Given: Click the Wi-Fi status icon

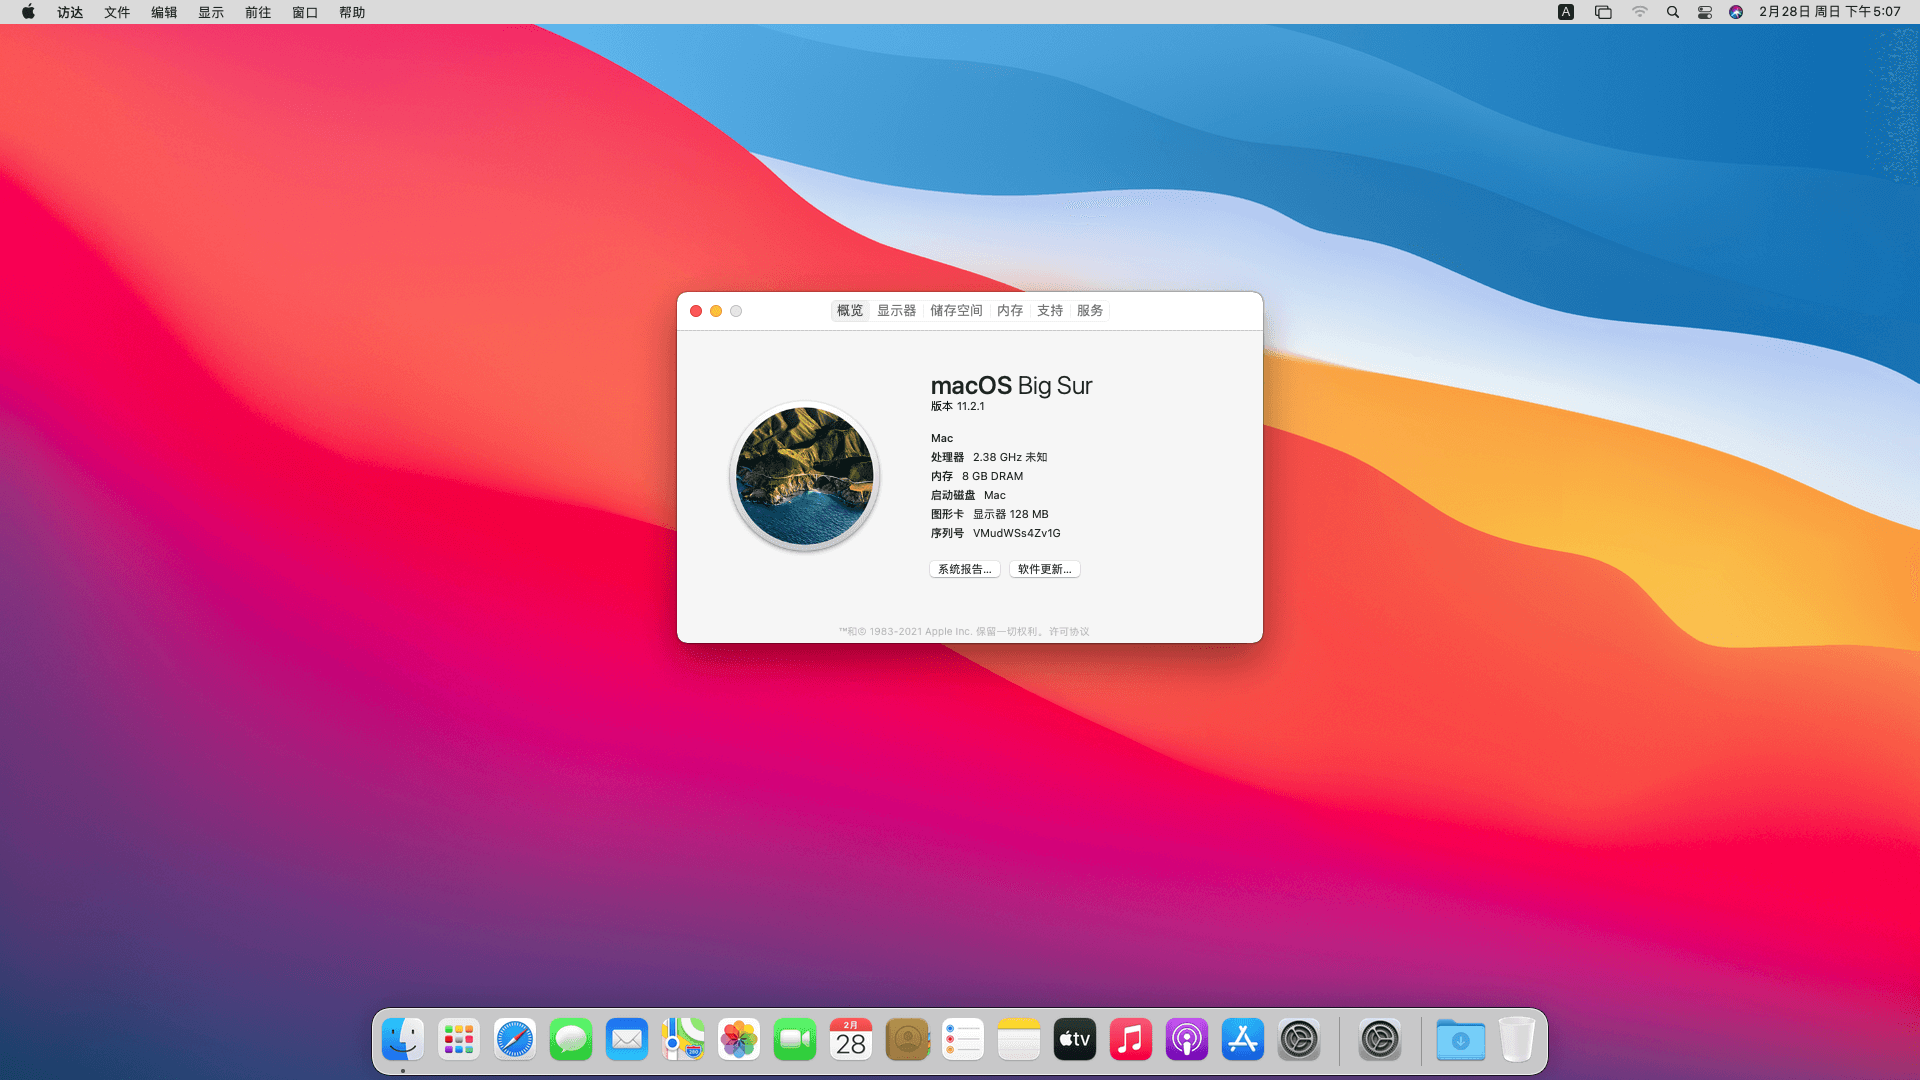Looking at the screenshot, I should click(1640, 12).
